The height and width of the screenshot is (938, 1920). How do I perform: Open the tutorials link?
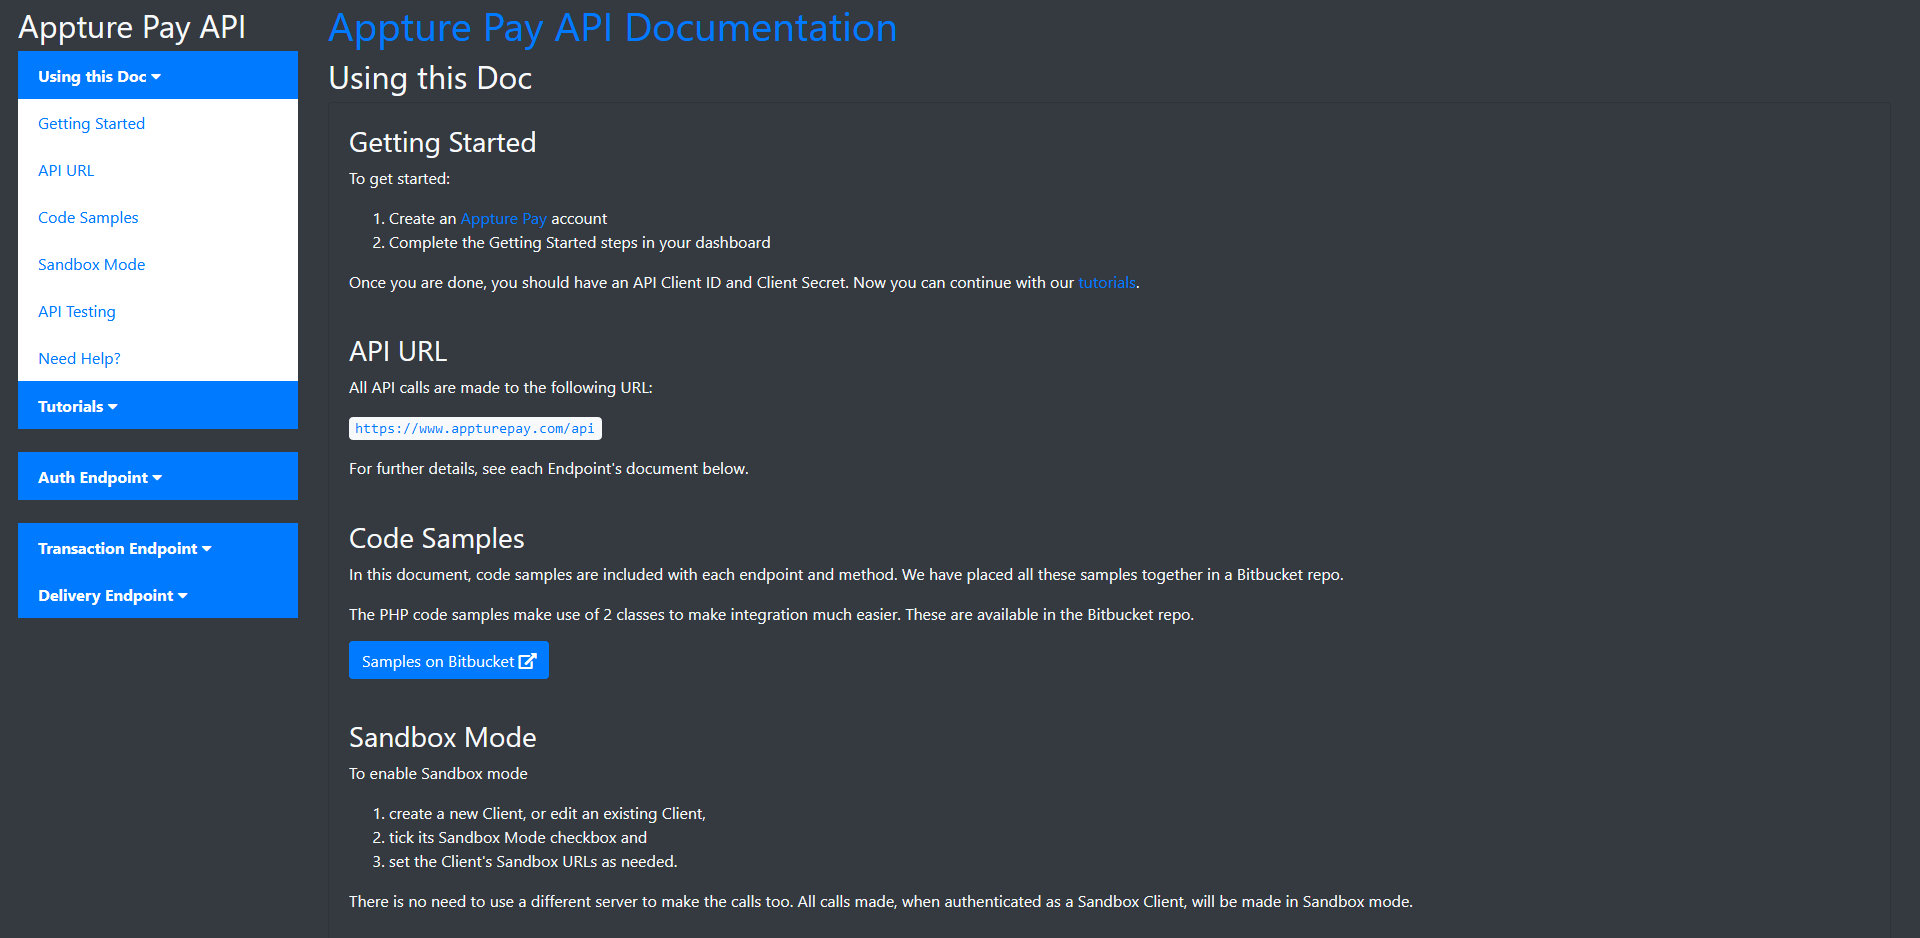click(1106, 282)
